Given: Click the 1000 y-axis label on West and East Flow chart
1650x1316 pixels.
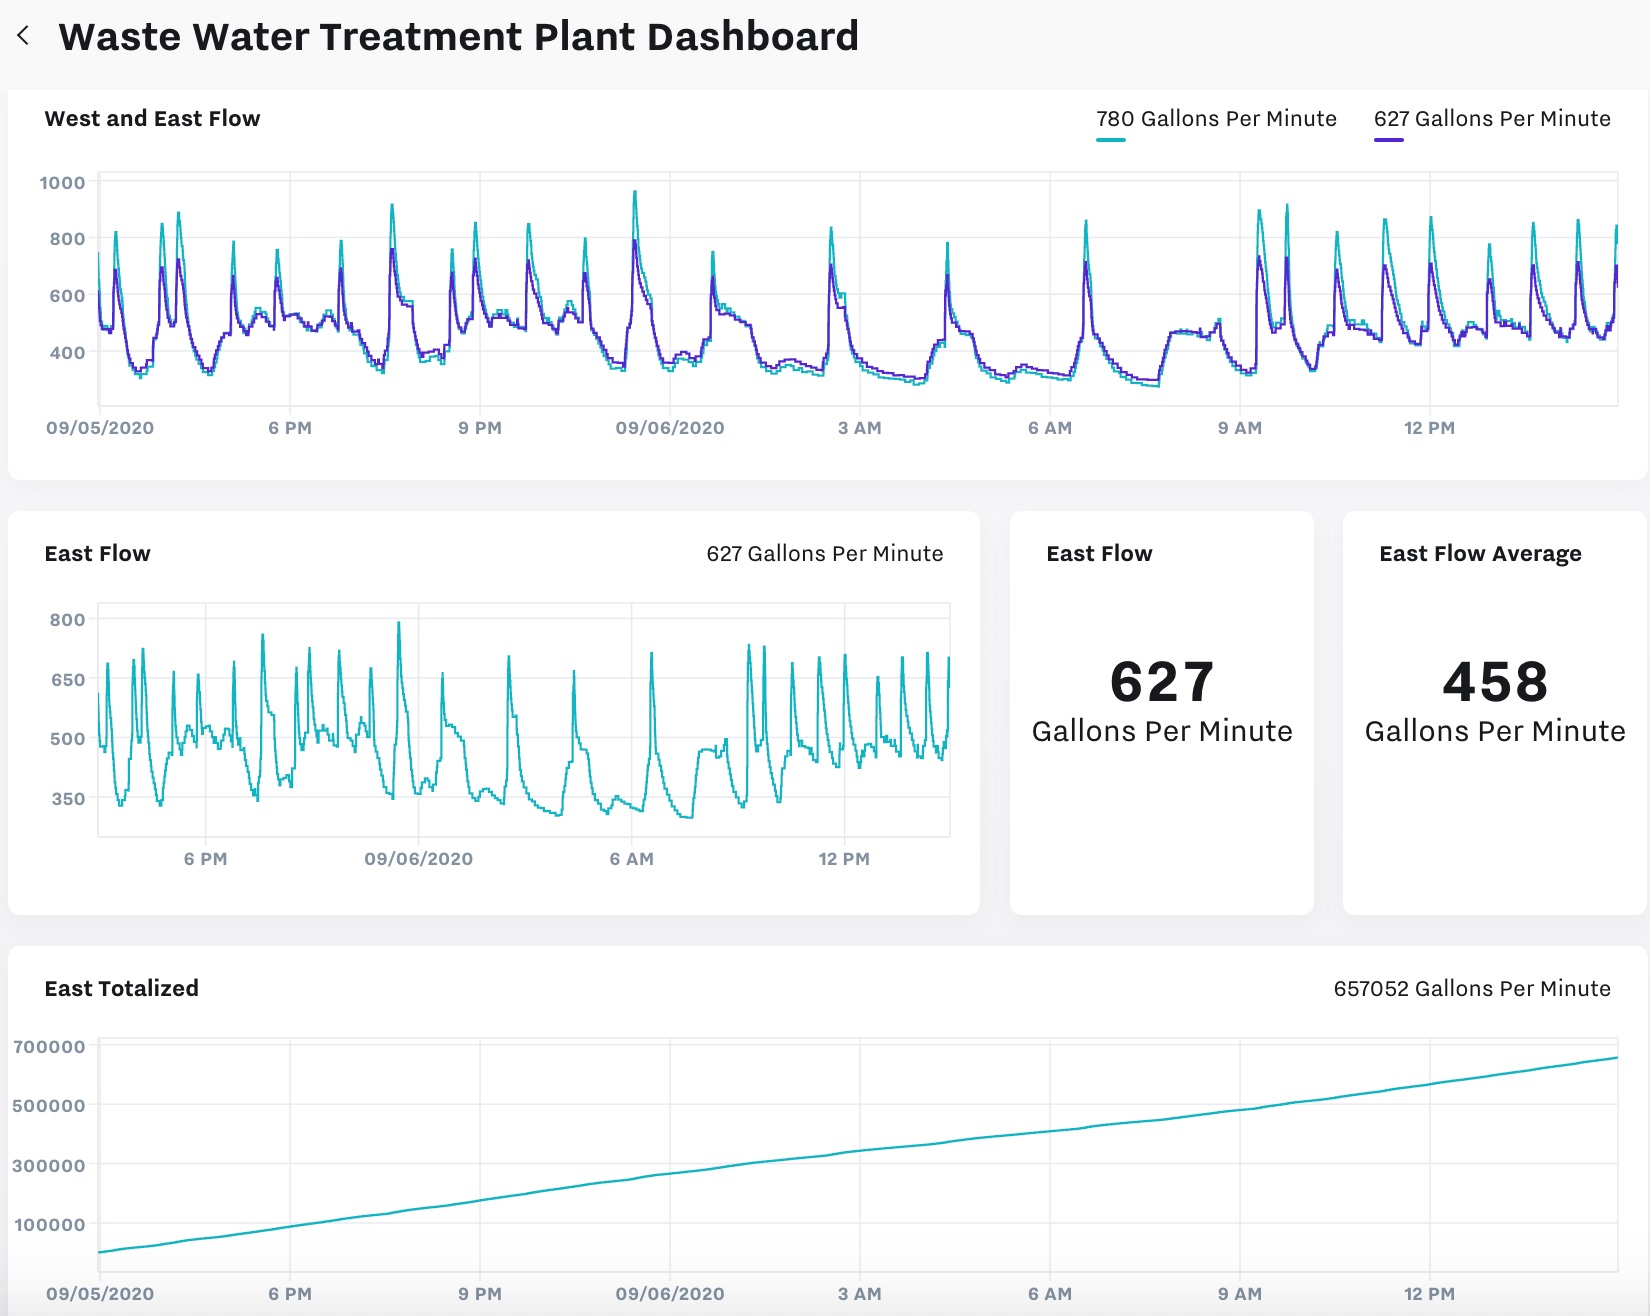Looking at the screenshot, I should 62,182.
